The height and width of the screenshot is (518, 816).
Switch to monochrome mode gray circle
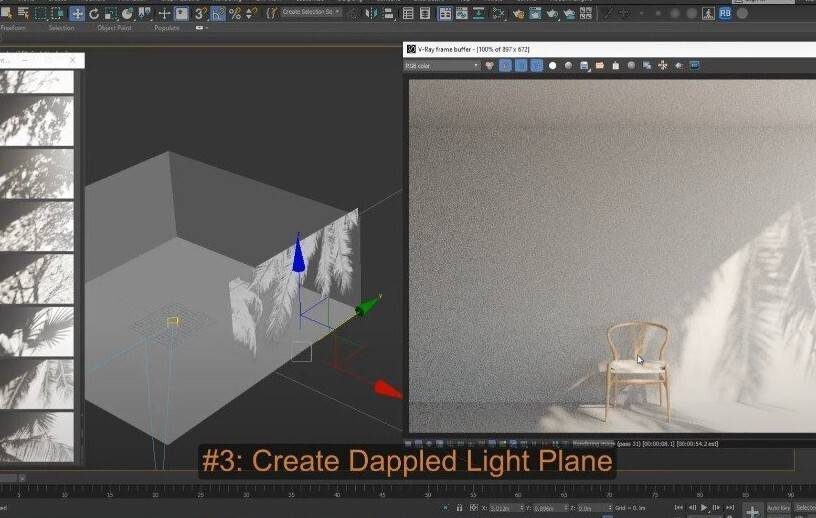[568, 66]
